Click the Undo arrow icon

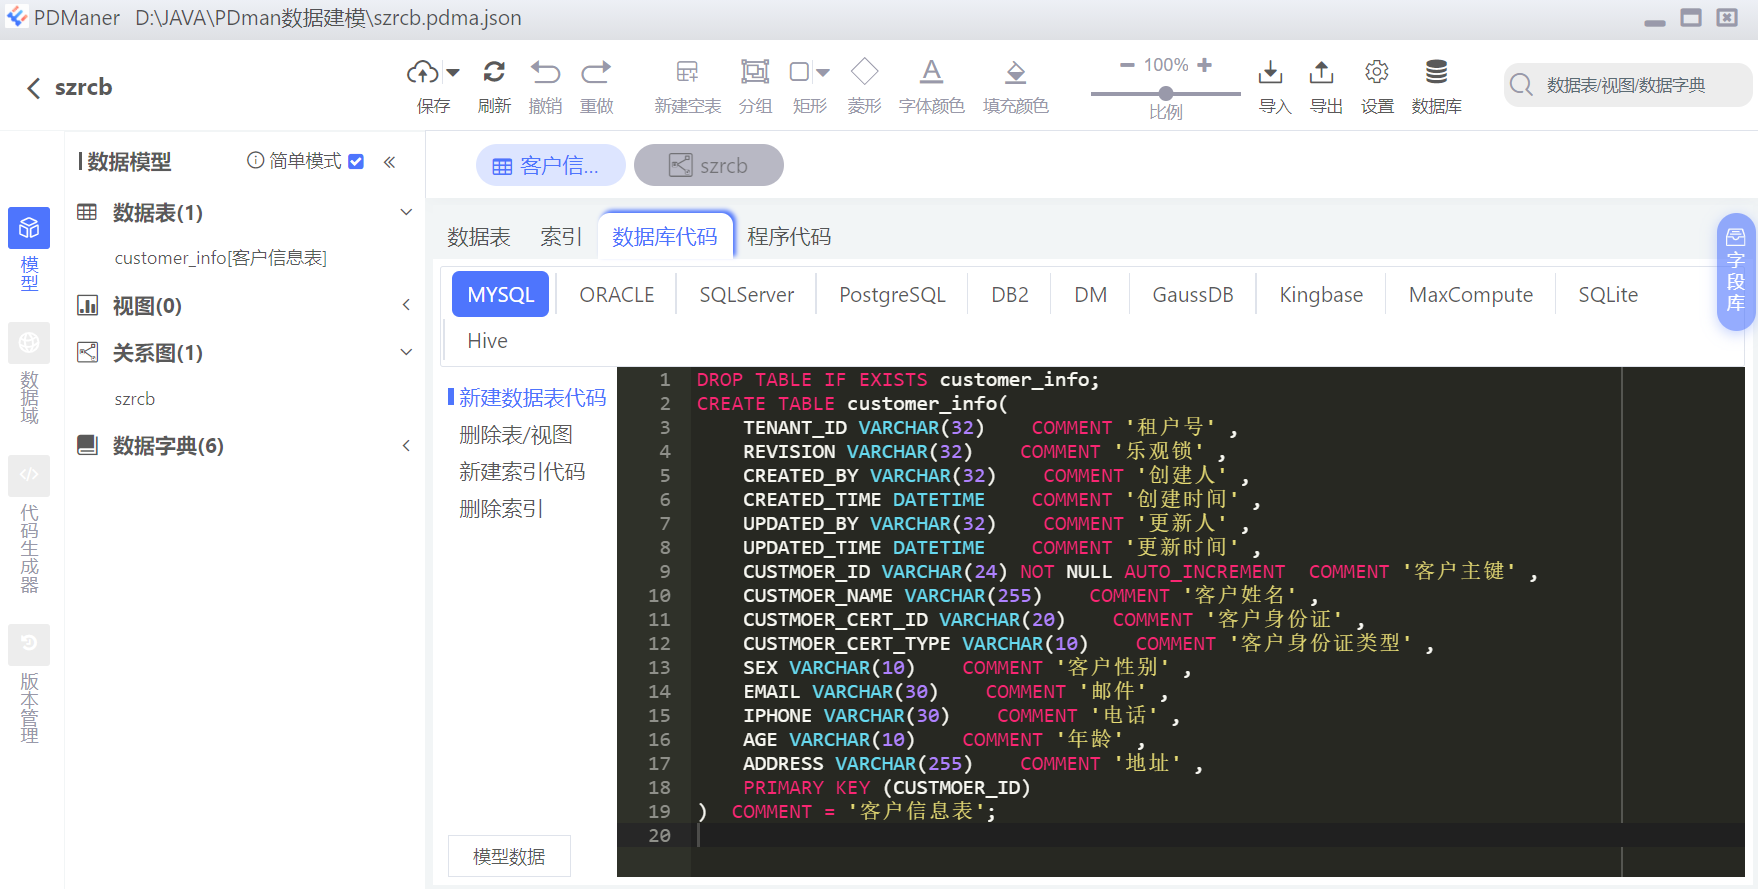pos(545,72)
